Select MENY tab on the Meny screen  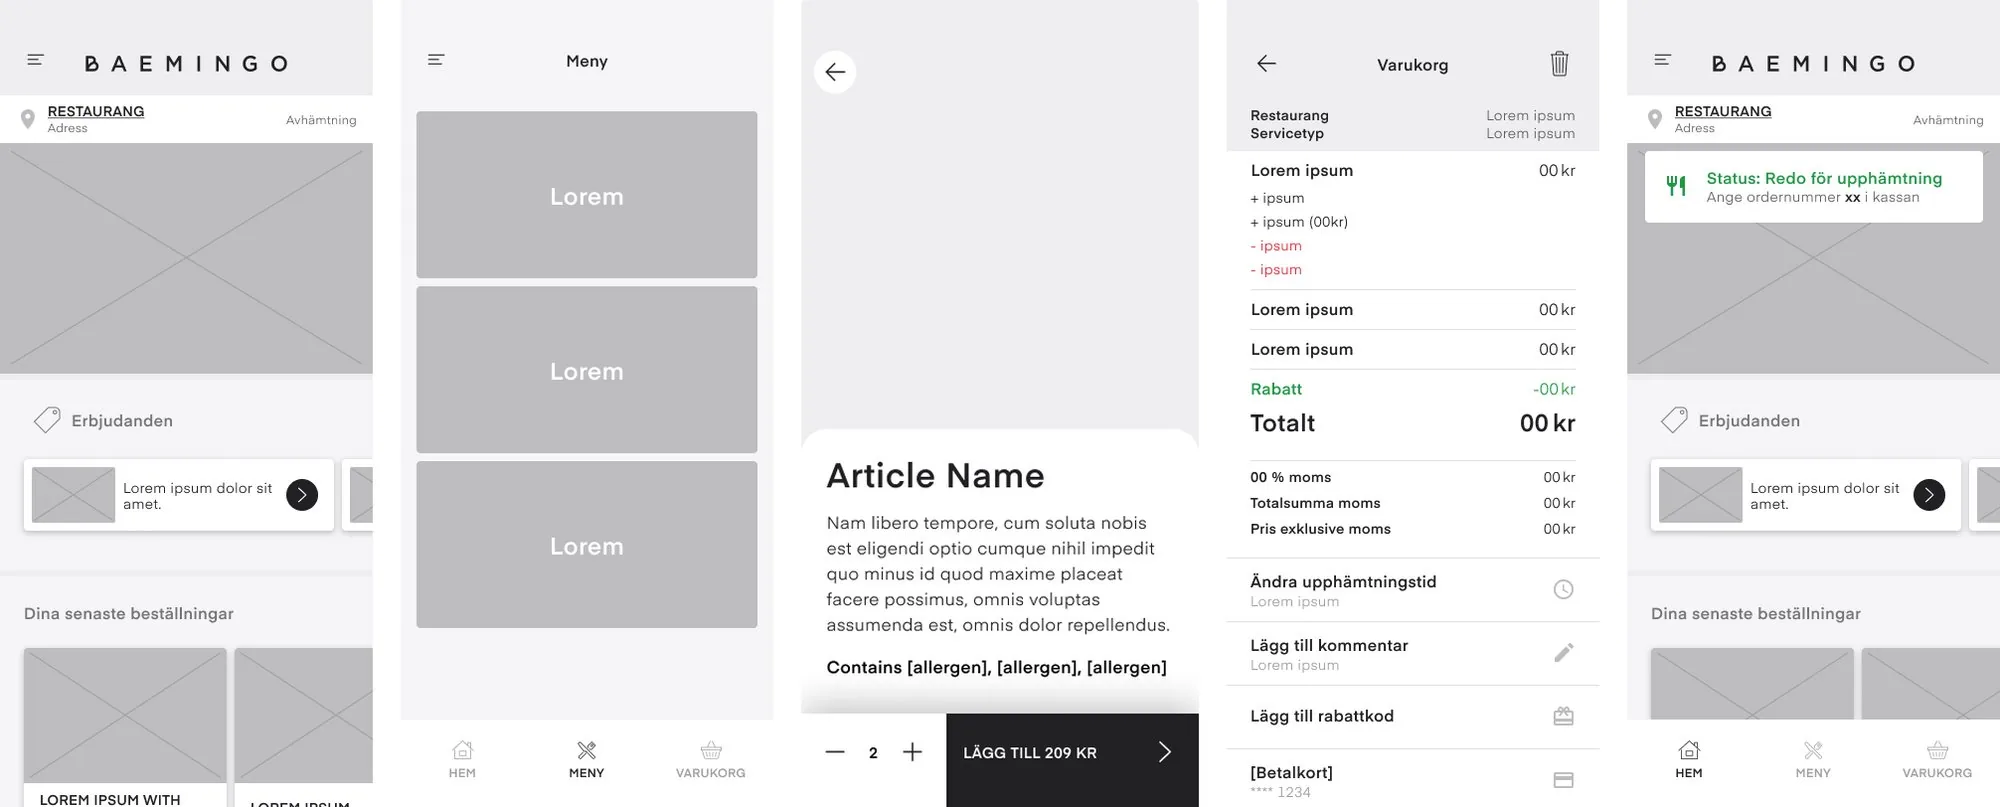[586, 759]
